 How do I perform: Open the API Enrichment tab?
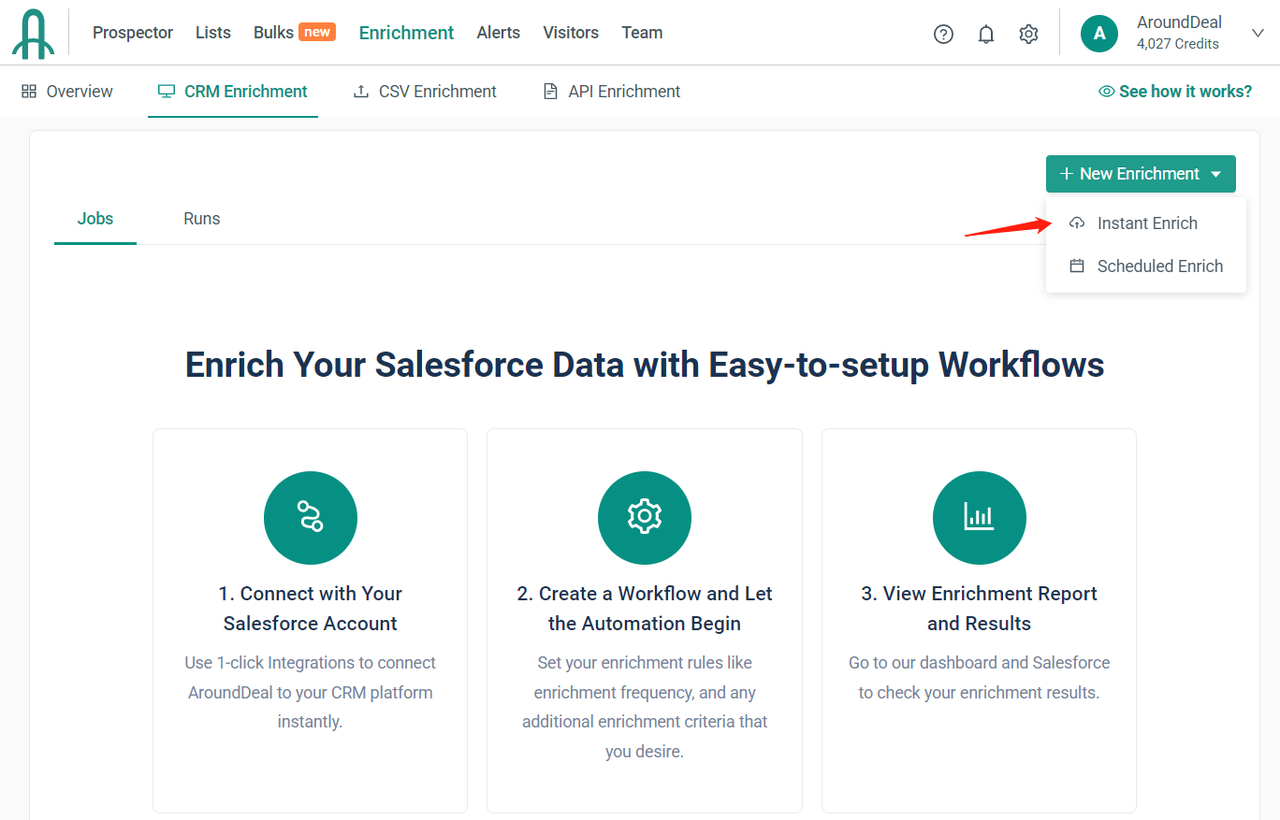click(x=611, y=92)
